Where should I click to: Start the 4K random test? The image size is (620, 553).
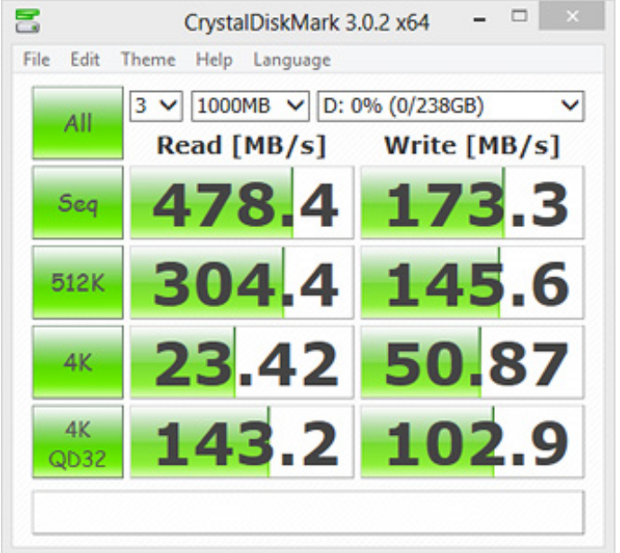point(77,361)
